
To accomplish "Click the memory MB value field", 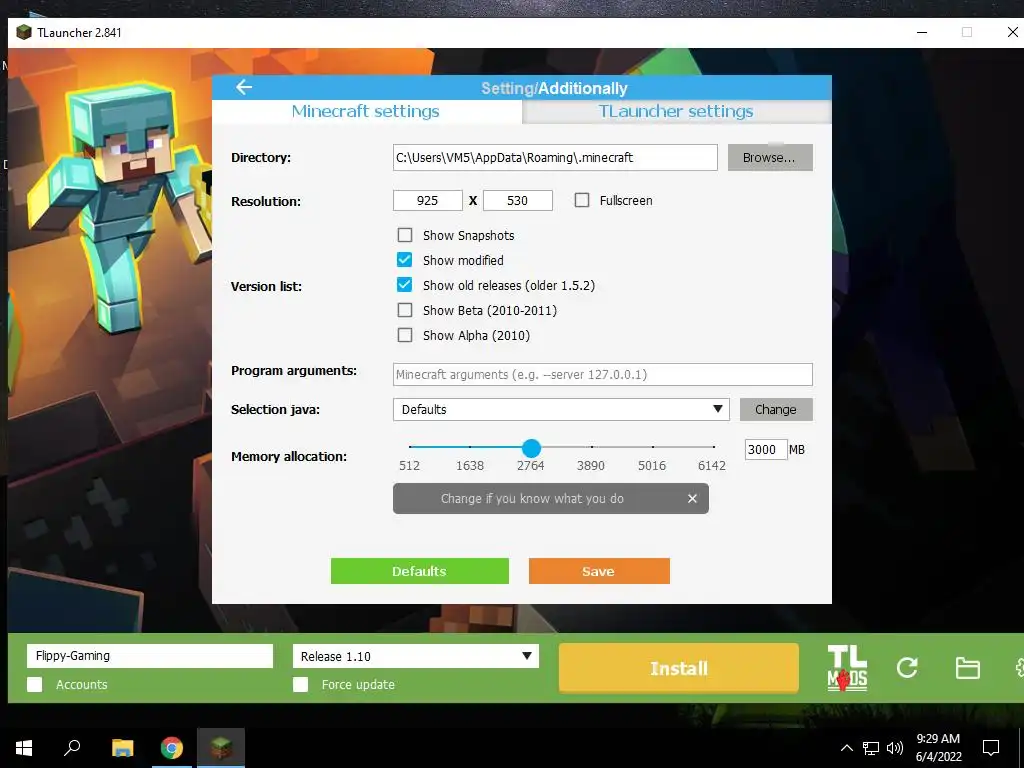I will click(765, 449).
